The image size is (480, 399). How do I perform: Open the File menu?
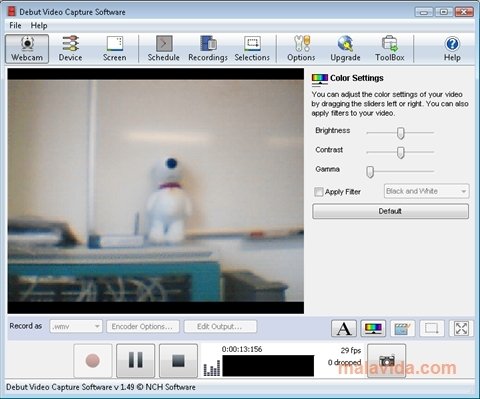coord(15,25)
